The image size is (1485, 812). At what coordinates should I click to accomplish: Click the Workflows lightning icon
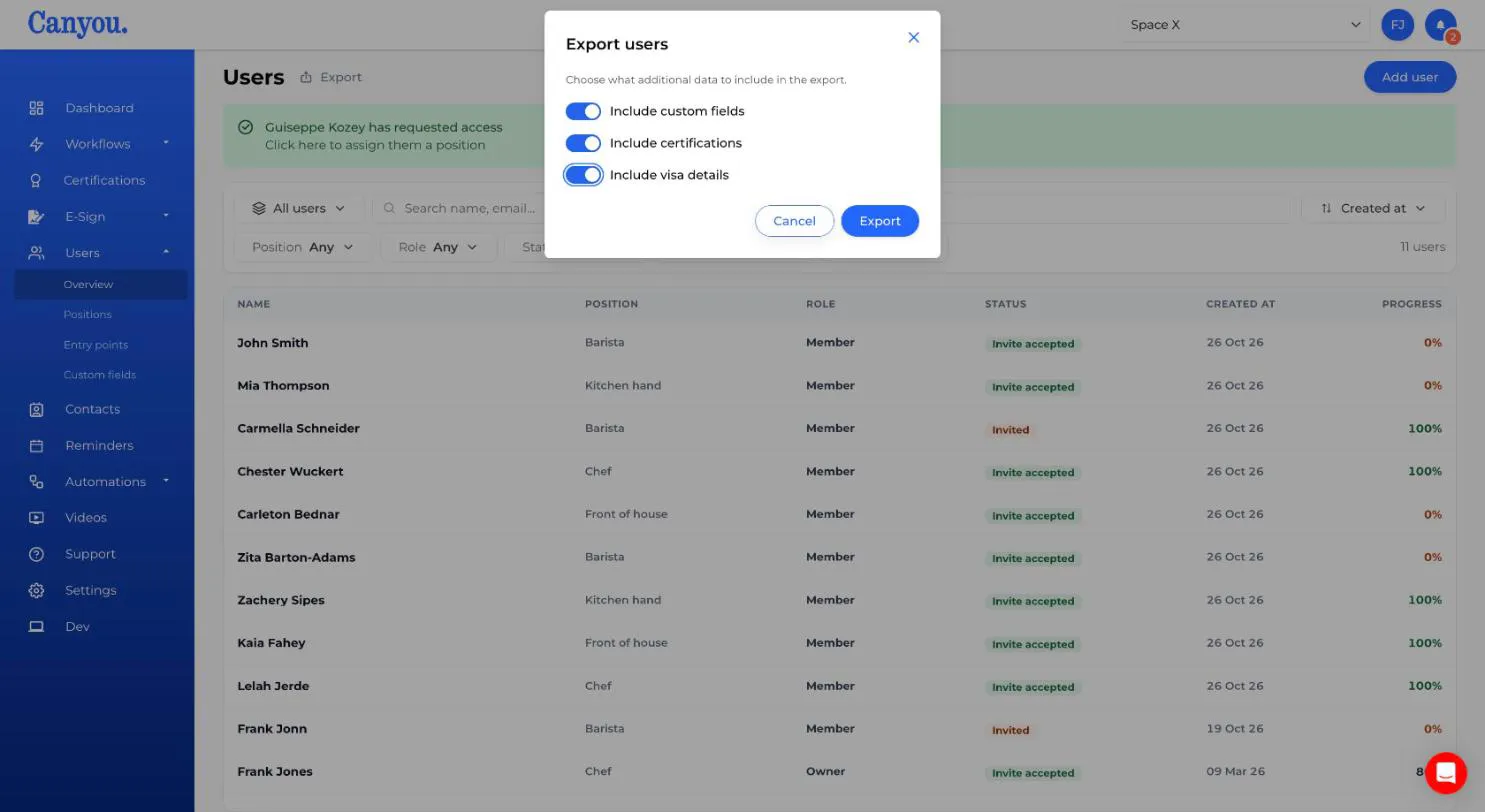pos(36,144)
